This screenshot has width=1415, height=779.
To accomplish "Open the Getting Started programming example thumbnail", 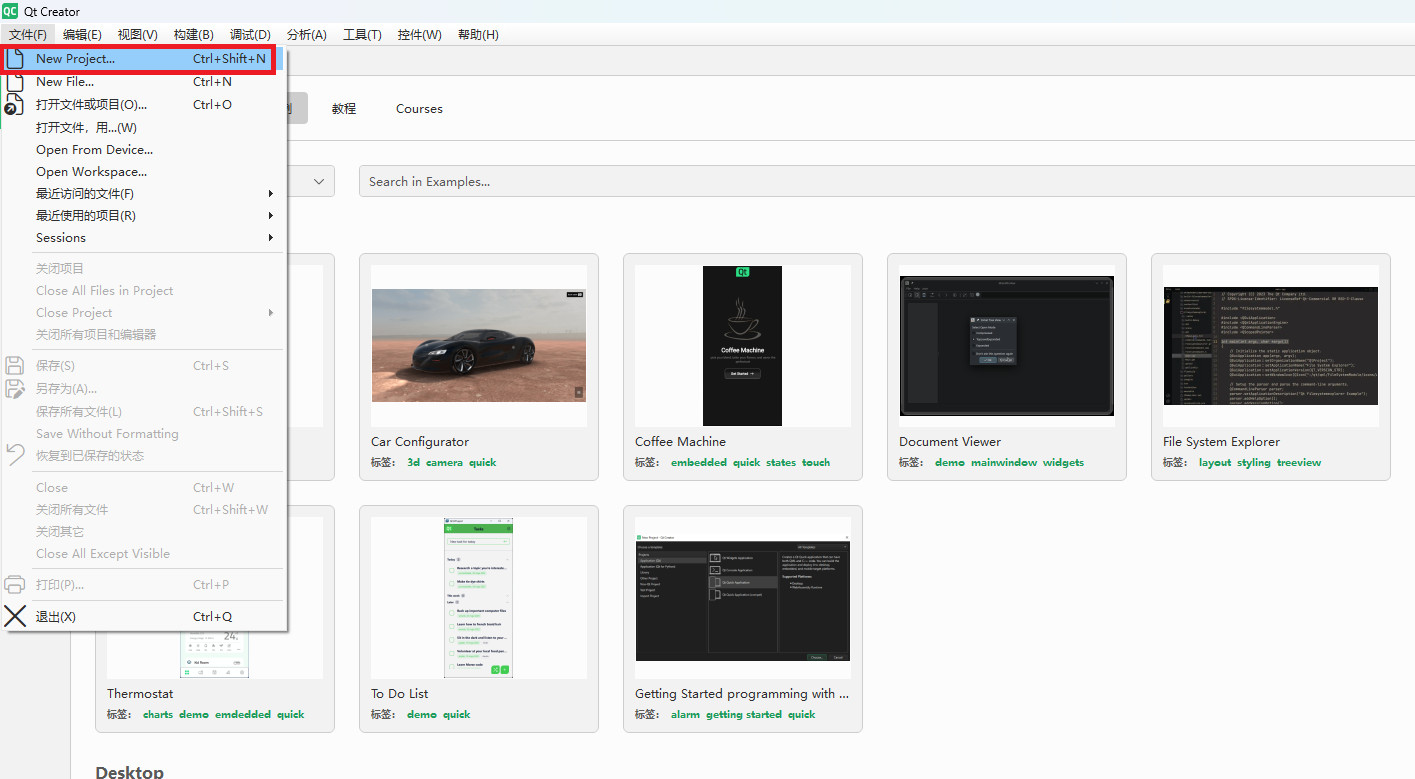I will (742, 598).
